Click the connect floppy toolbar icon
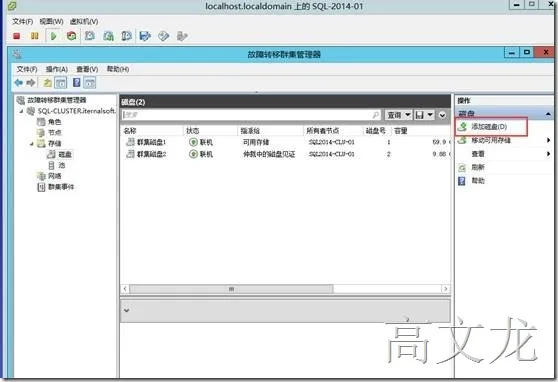The height and width of the screenshot is (382, 558). (x=145, y=36)
